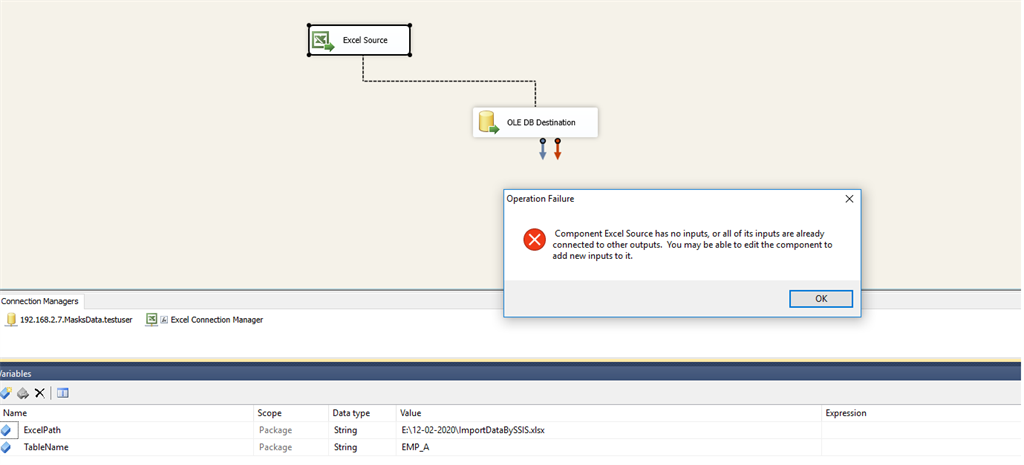Select the OLE DB Destination component label
This screenshot has width=1024, height=465.
[541, 122]
